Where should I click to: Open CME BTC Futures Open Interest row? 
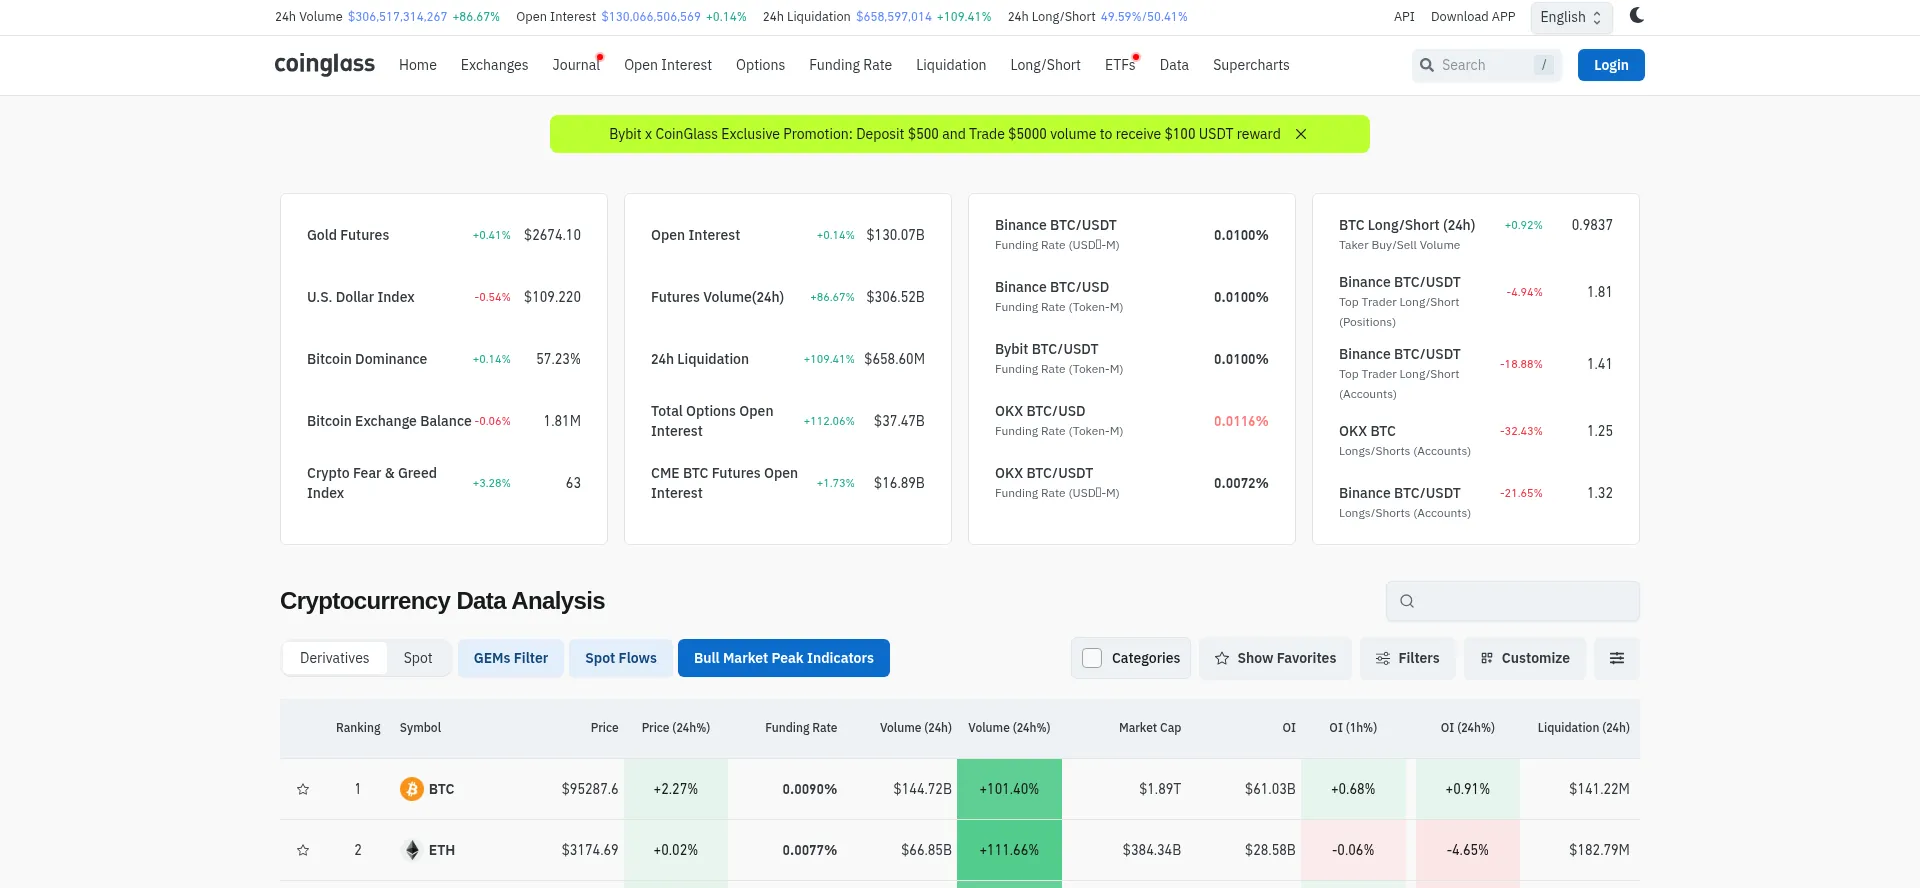click(788, 483)
